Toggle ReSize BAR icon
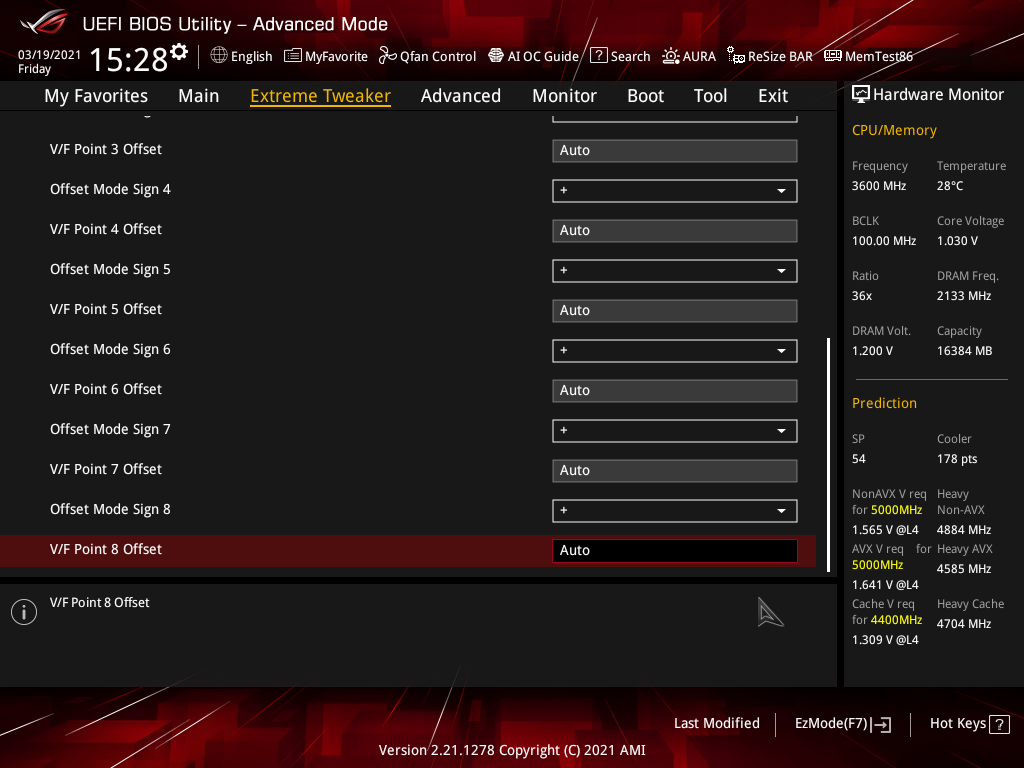Viewport: 1024px width, 768px height. click(736, 56)
